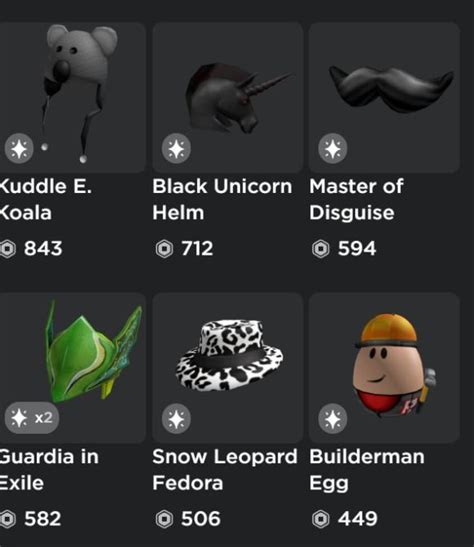Image resolution: width=474 pixels, height=547 pixels.
Task: Click the limited sparkle badge on Master of Disguise
Action: (x=333, y=149)
